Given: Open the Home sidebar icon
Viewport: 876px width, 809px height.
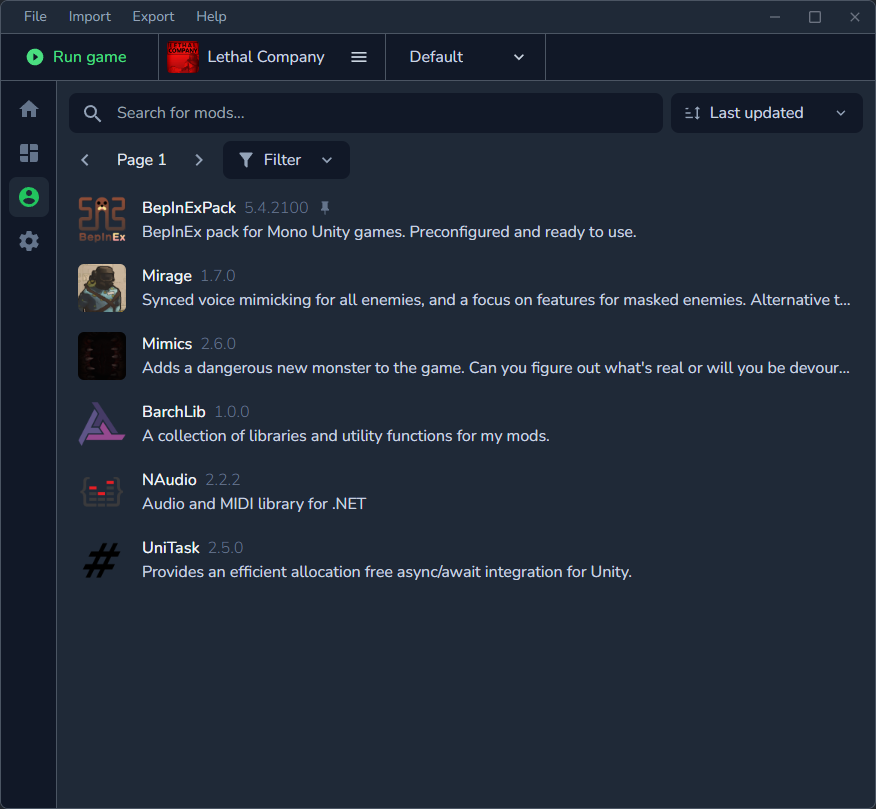Looking at the screenshot, I should (29, 108).
